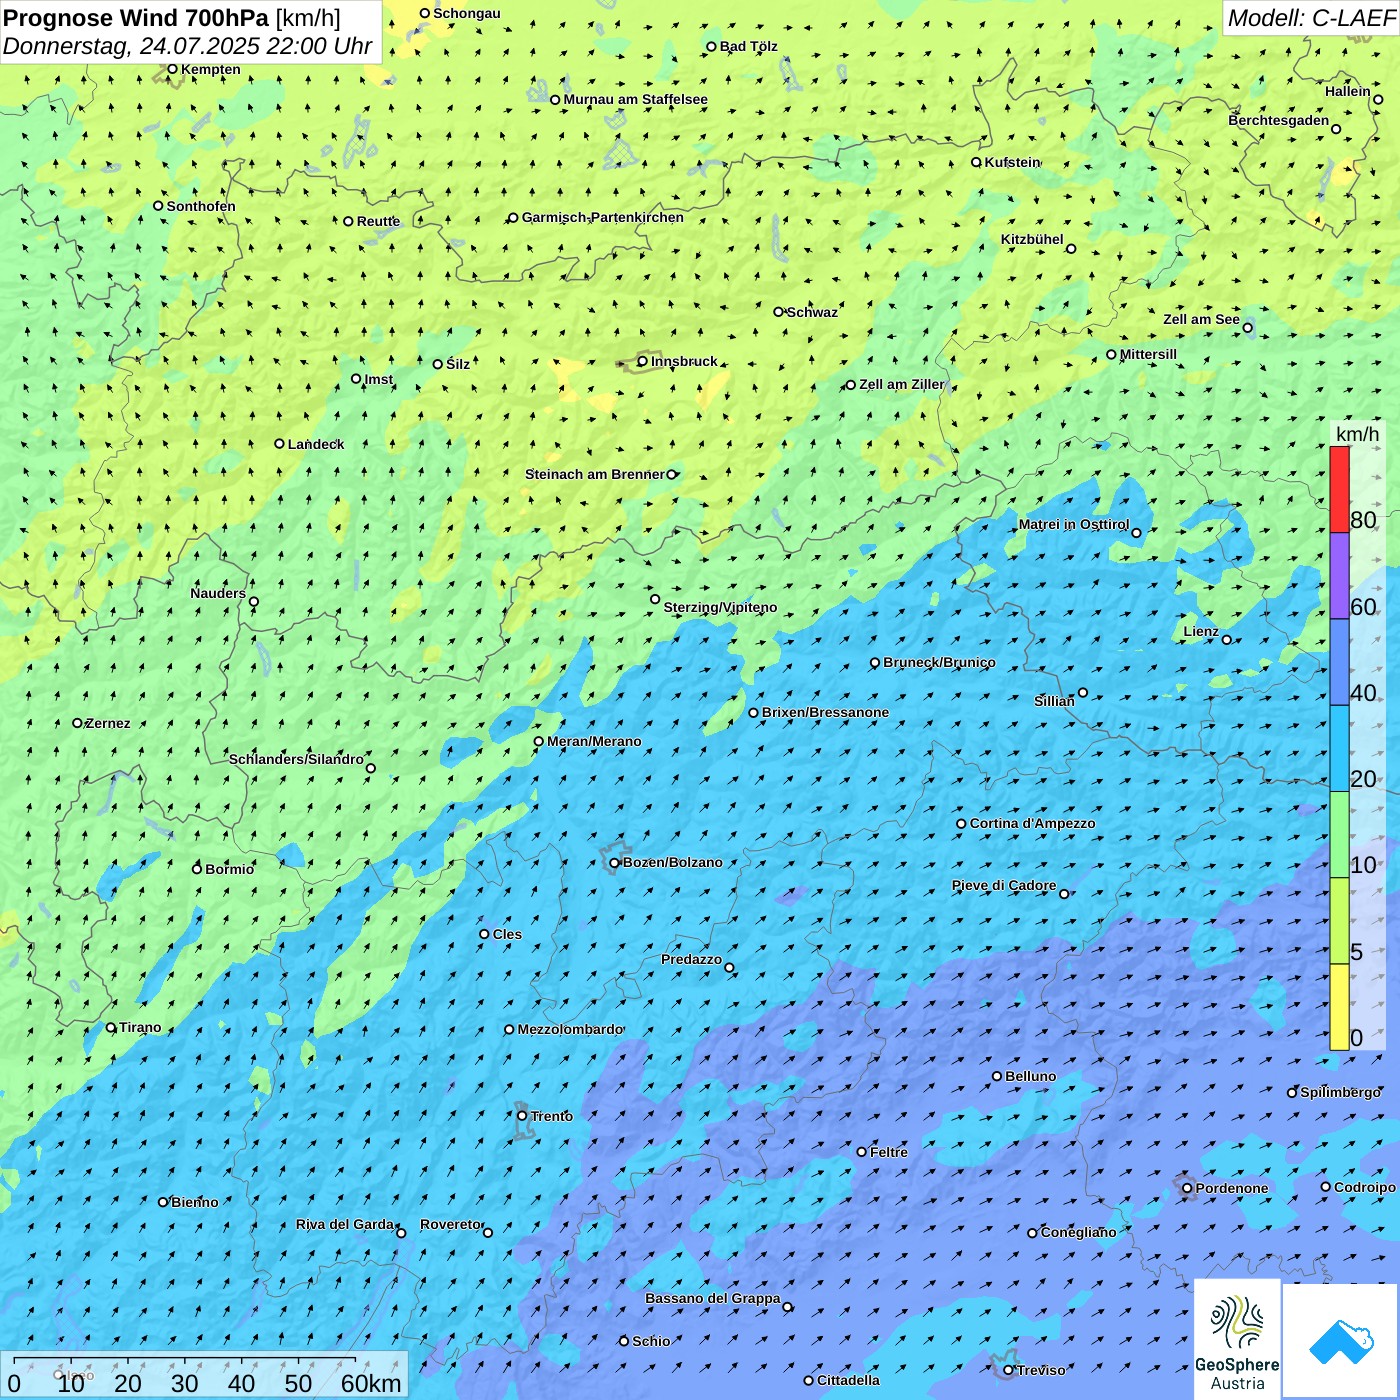Click the 'Cittadella' label
Viewport: 1400px width, 1400px height.
[x=848, y=1380]
